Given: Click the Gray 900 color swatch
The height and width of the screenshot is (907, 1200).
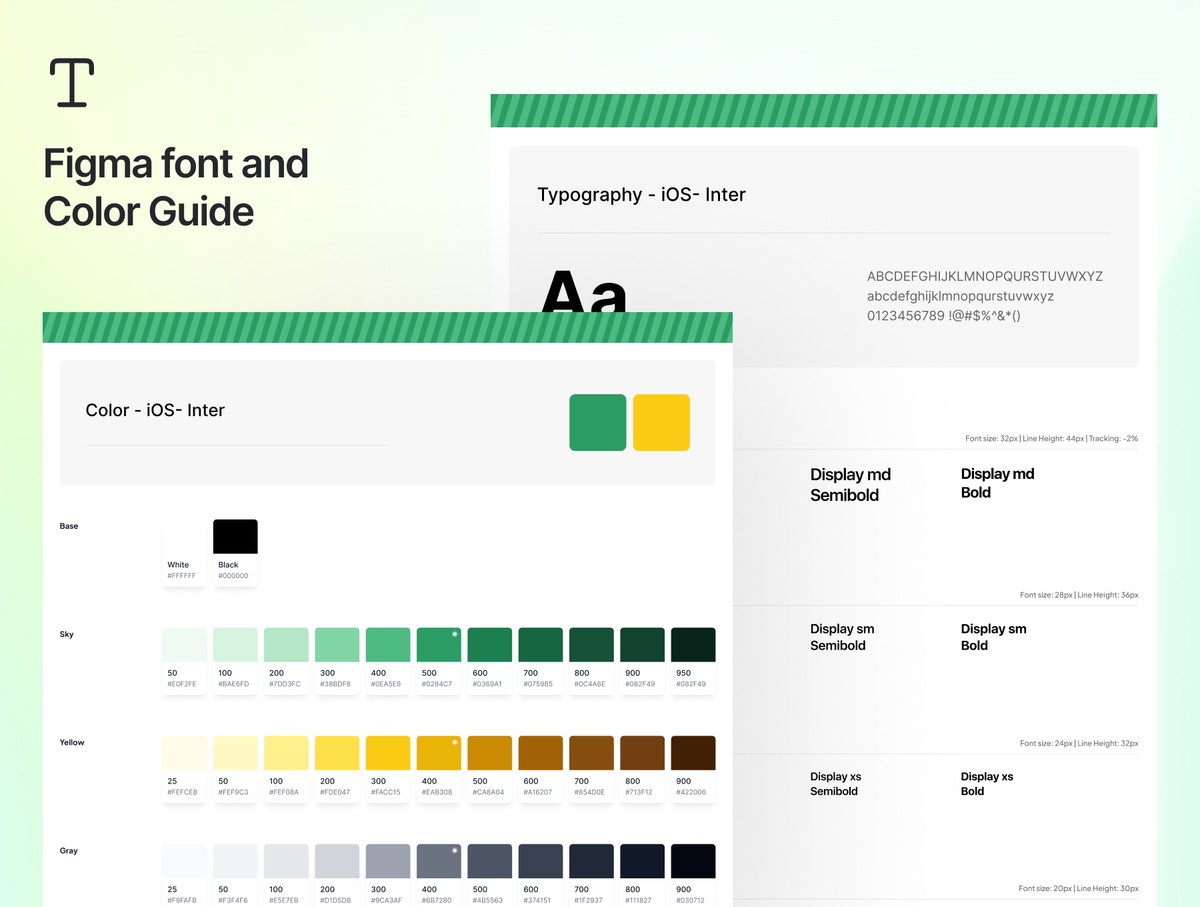Looking at the screenshot, I should tap(693, 861).
